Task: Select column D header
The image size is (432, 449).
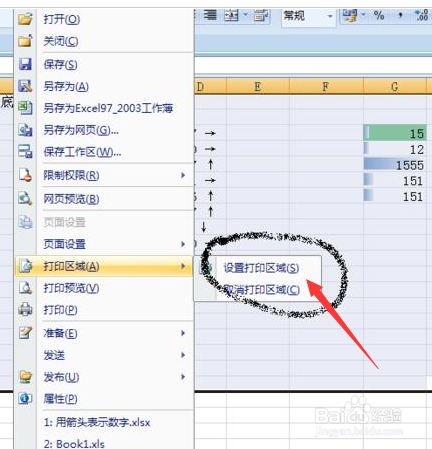Action: pos(210,87)
